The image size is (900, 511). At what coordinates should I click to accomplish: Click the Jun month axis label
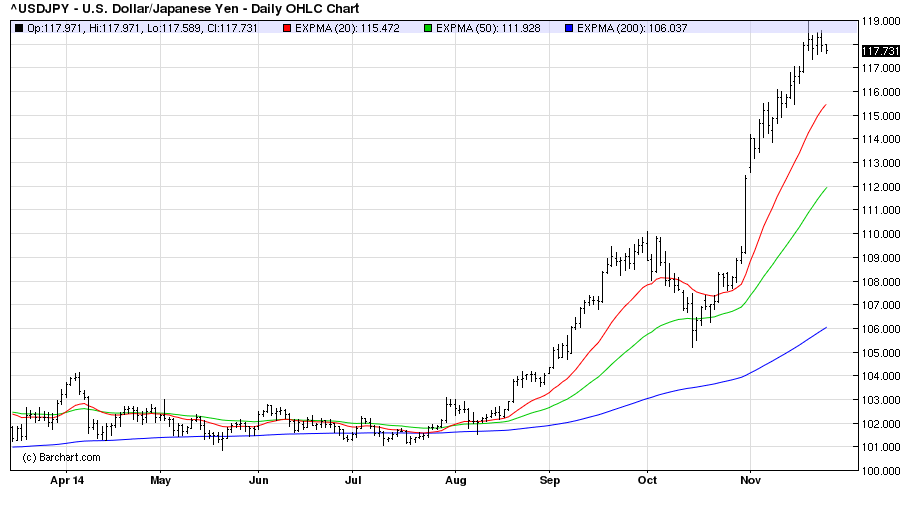(x=258, y=480)
